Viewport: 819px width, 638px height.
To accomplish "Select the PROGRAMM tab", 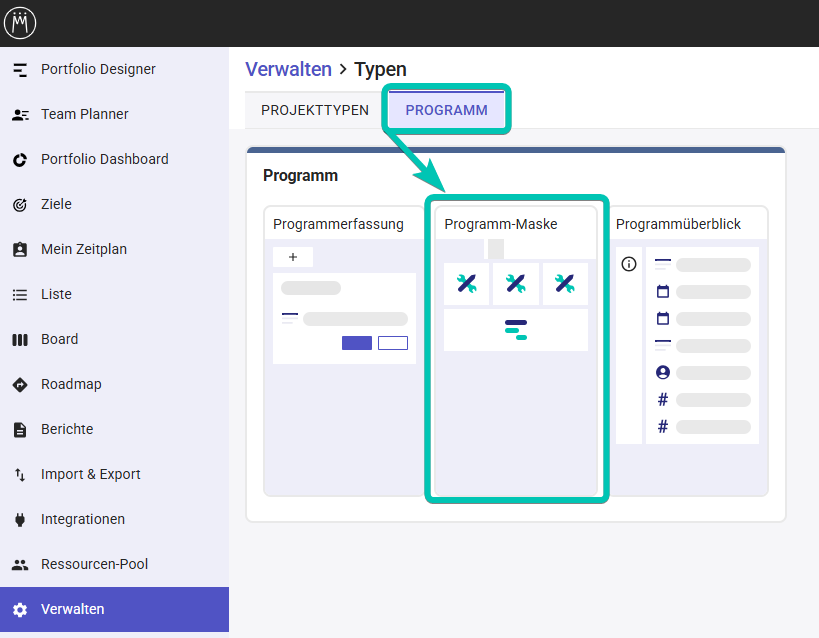I will point(446,110).
